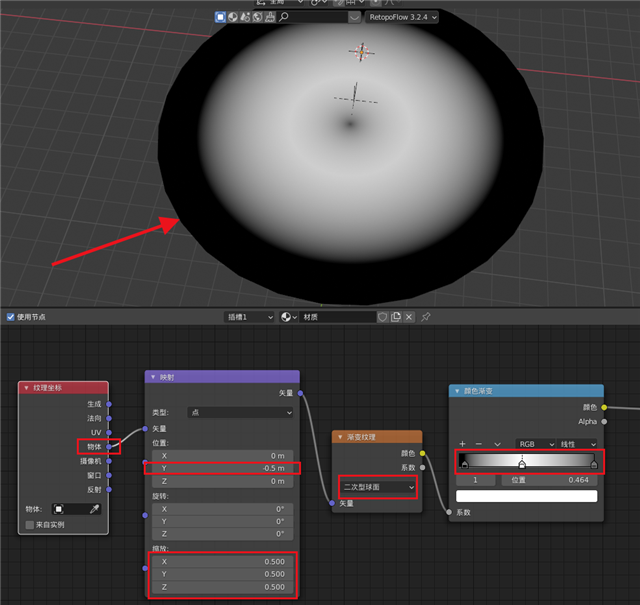Remove color stop with minus icon
Screen dimensions: 640x605
coord(479,443)
